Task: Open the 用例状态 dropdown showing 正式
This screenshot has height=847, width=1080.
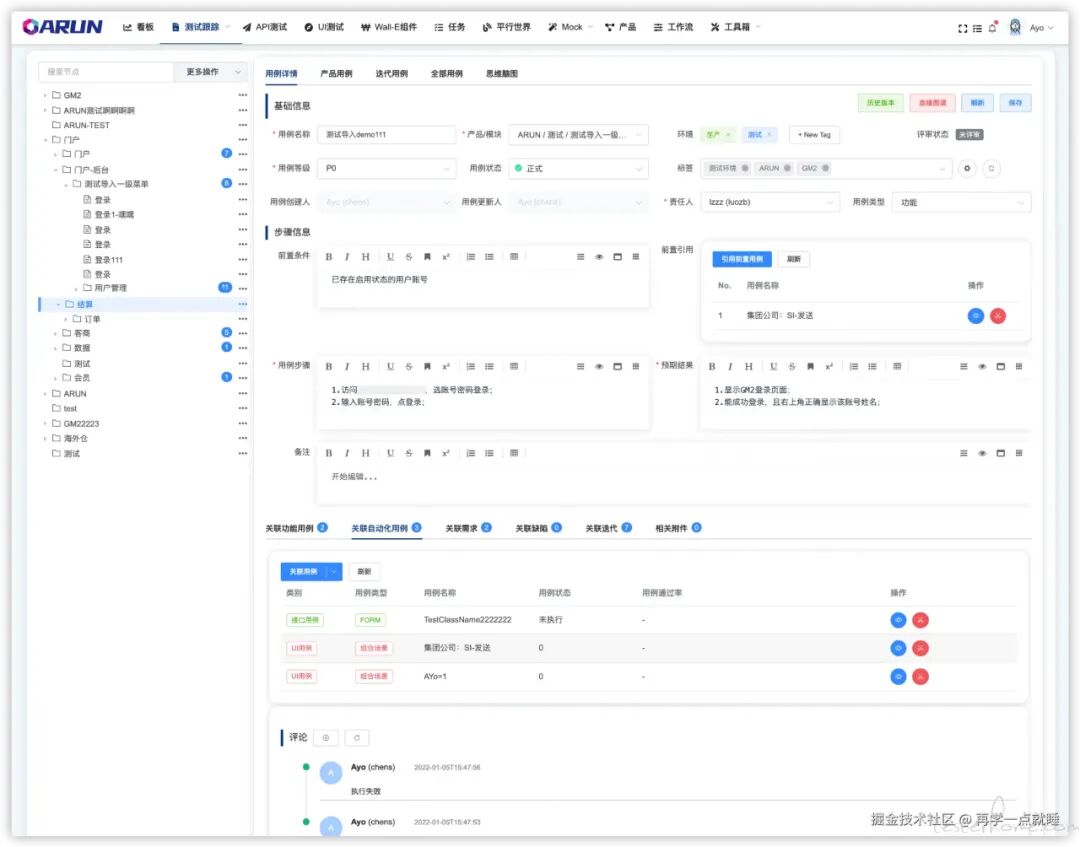Action: pyautogui.click(x=579, y=168)
